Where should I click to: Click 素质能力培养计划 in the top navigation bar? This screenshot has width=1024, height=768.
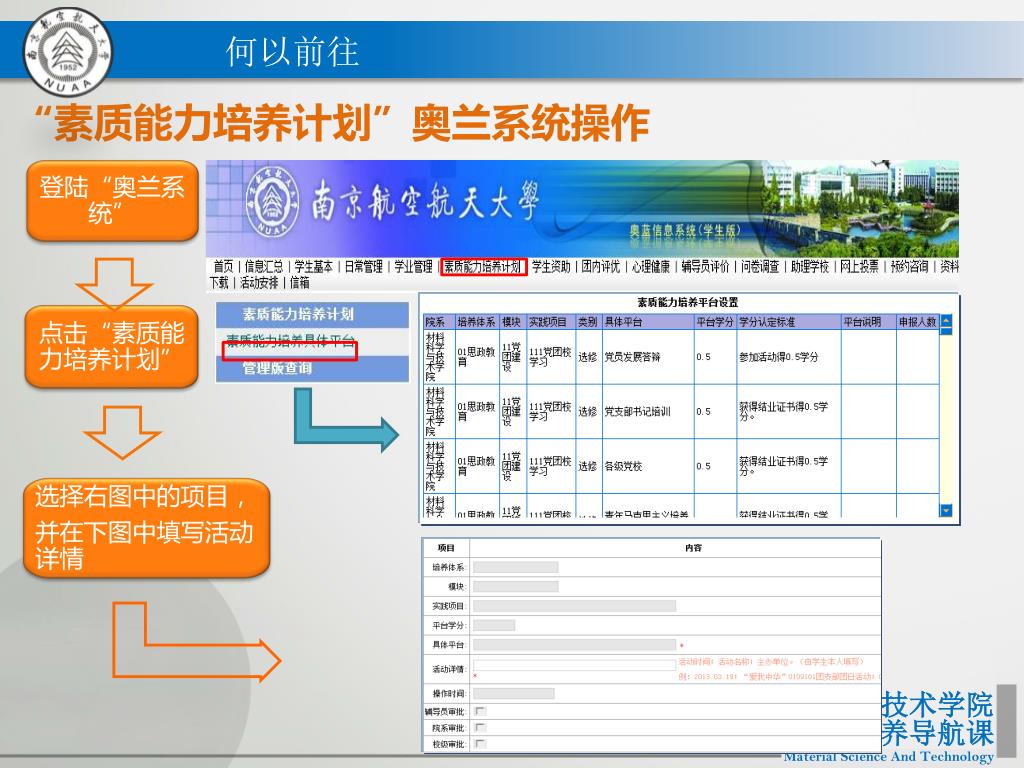(483, 266)
